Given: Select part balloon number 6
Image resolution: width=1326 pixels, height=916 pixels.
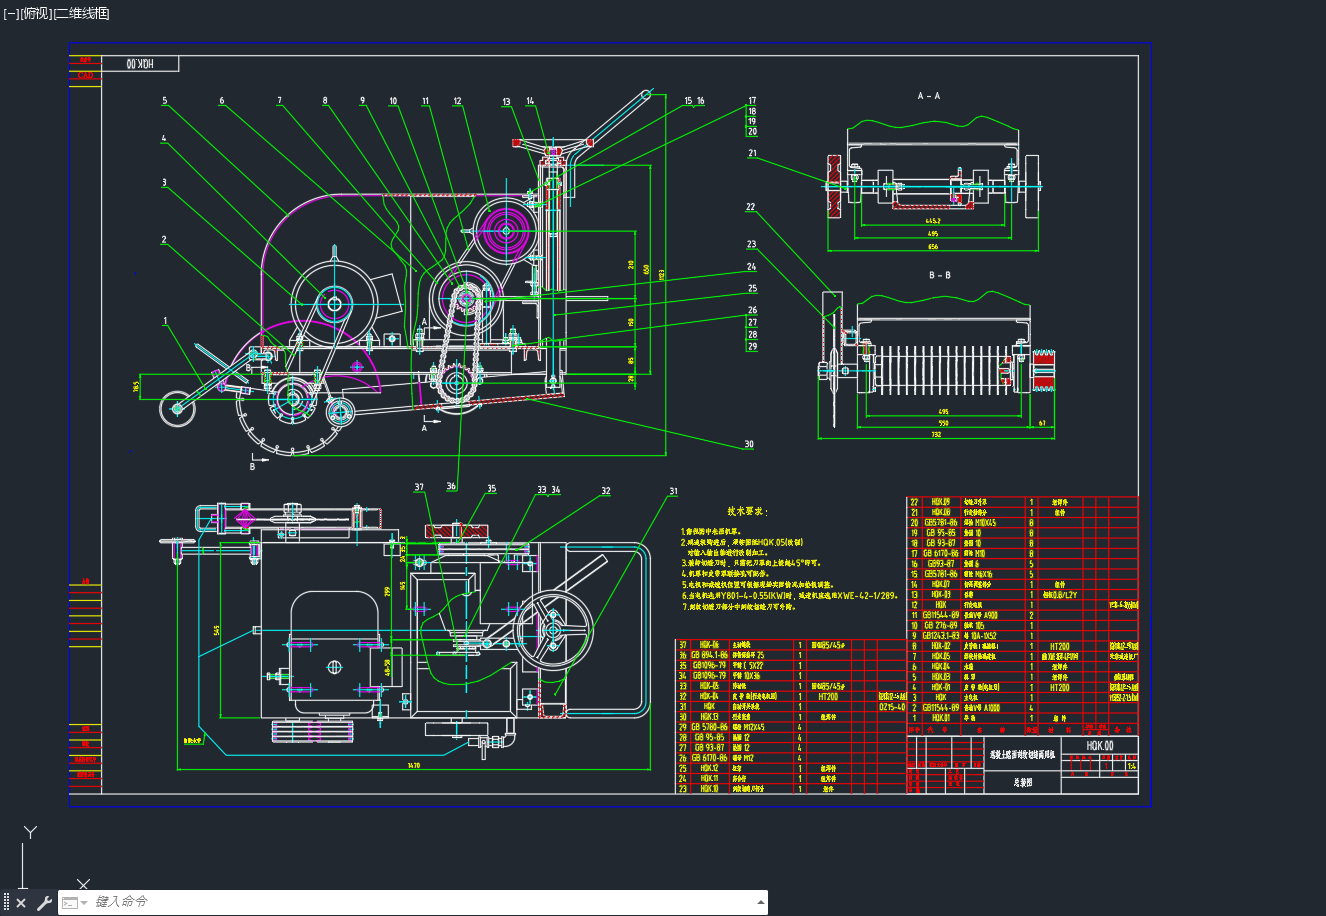Looking at the screenshot, I should pos(222,101).
